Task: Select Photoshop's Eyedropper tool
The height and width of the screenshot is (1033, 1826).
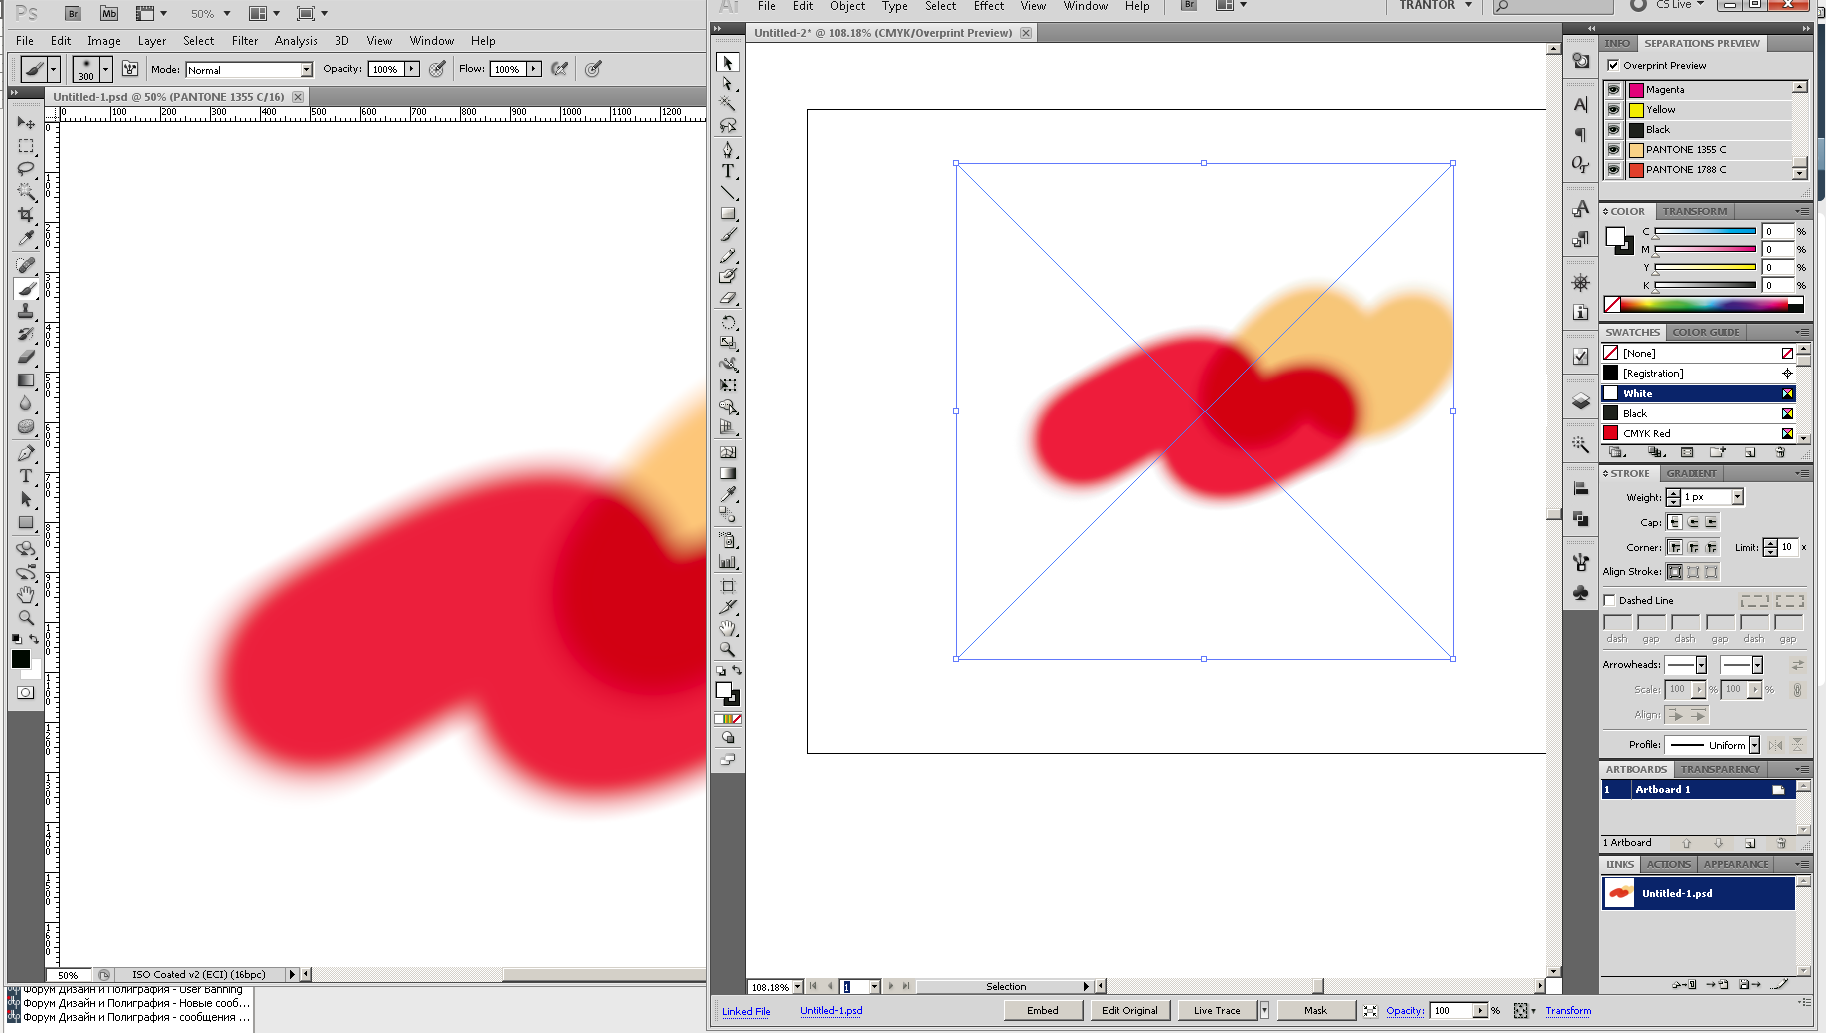Action: point(26,238)
